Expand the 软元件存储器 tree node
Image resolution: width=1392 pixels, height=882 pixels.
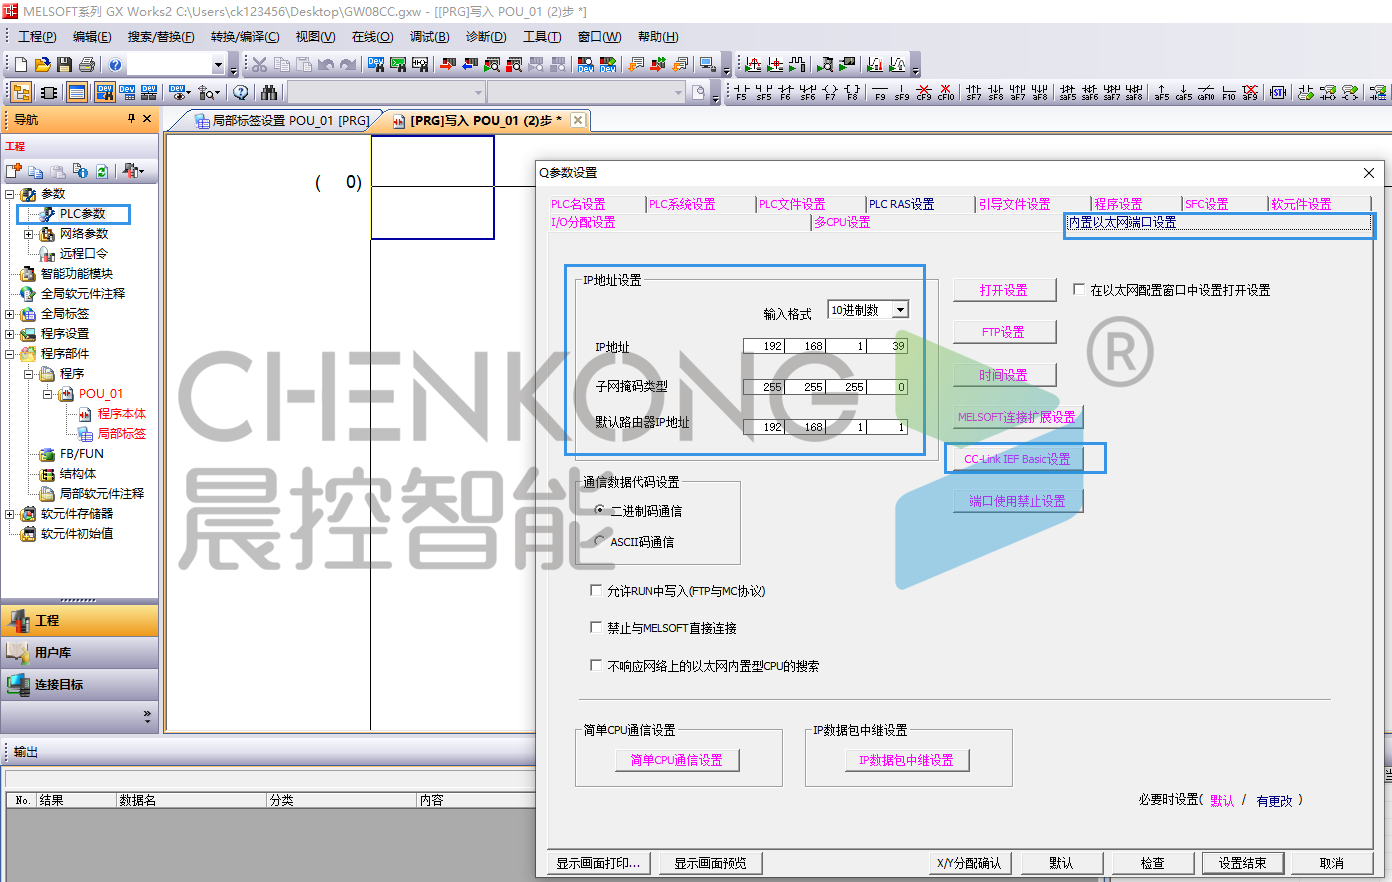click(x=10, y=514)
